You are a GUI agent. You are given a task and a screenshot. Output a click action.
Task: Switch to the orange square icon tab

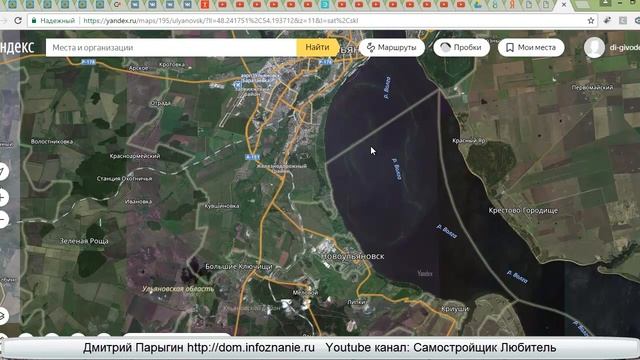tap(205, 4)
